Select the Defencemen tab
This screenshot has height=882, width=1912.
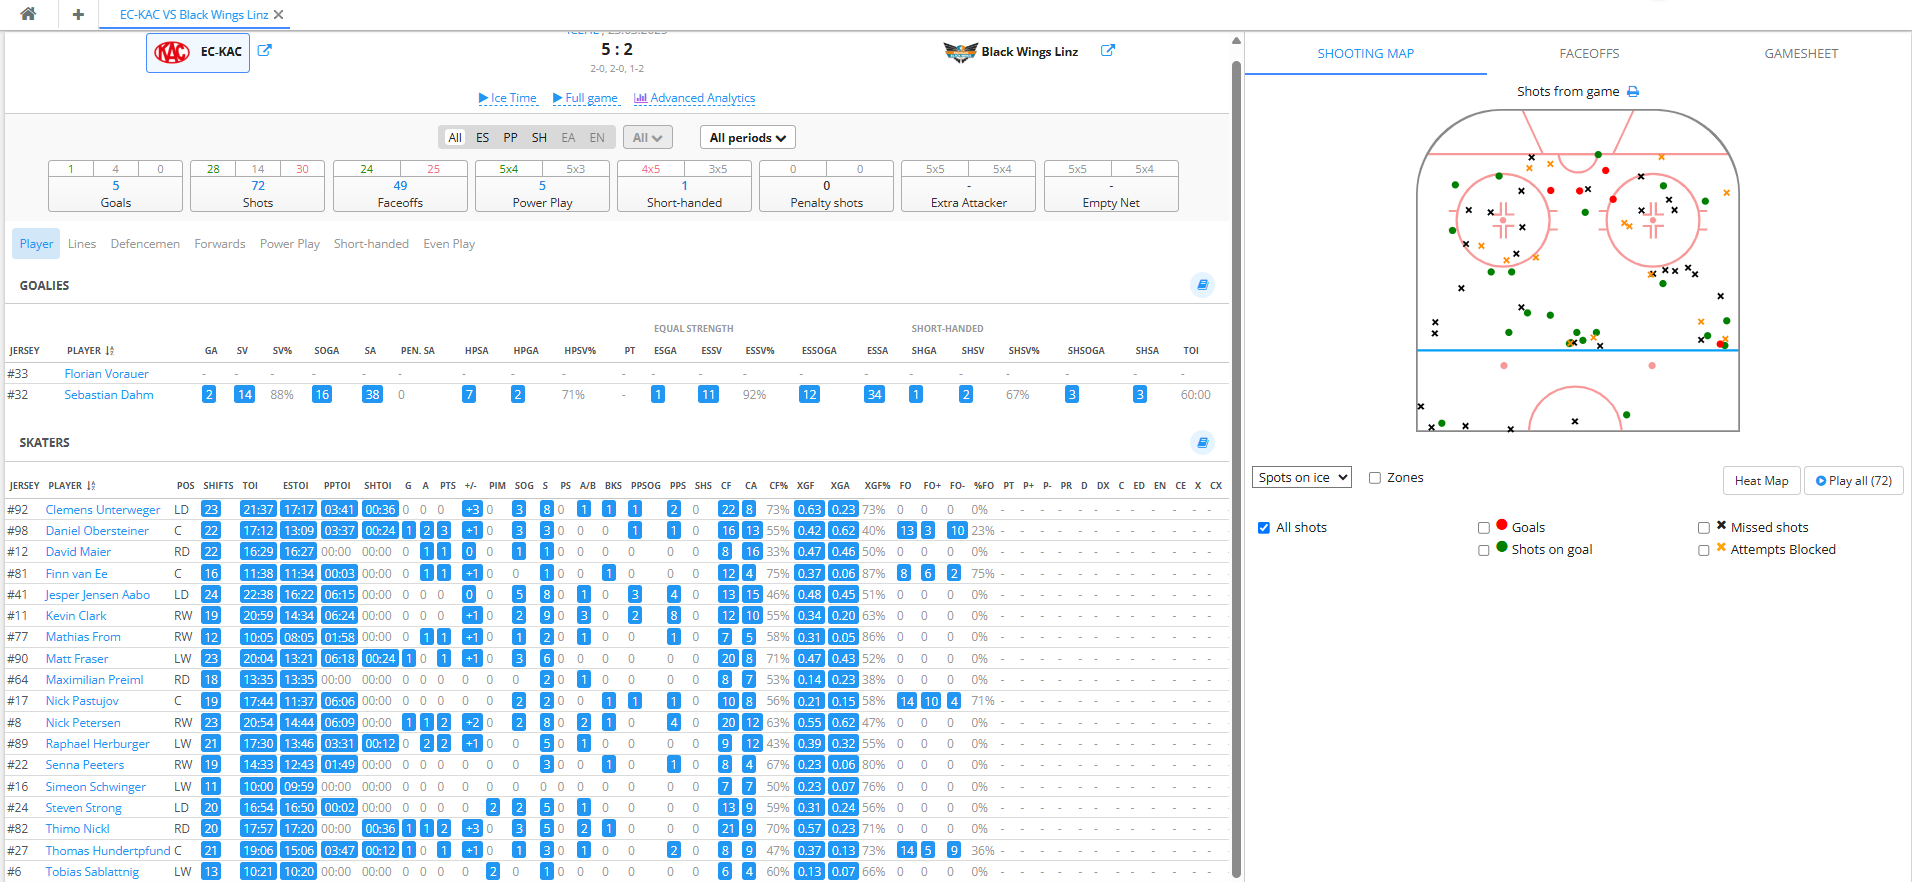pos(145,244)
